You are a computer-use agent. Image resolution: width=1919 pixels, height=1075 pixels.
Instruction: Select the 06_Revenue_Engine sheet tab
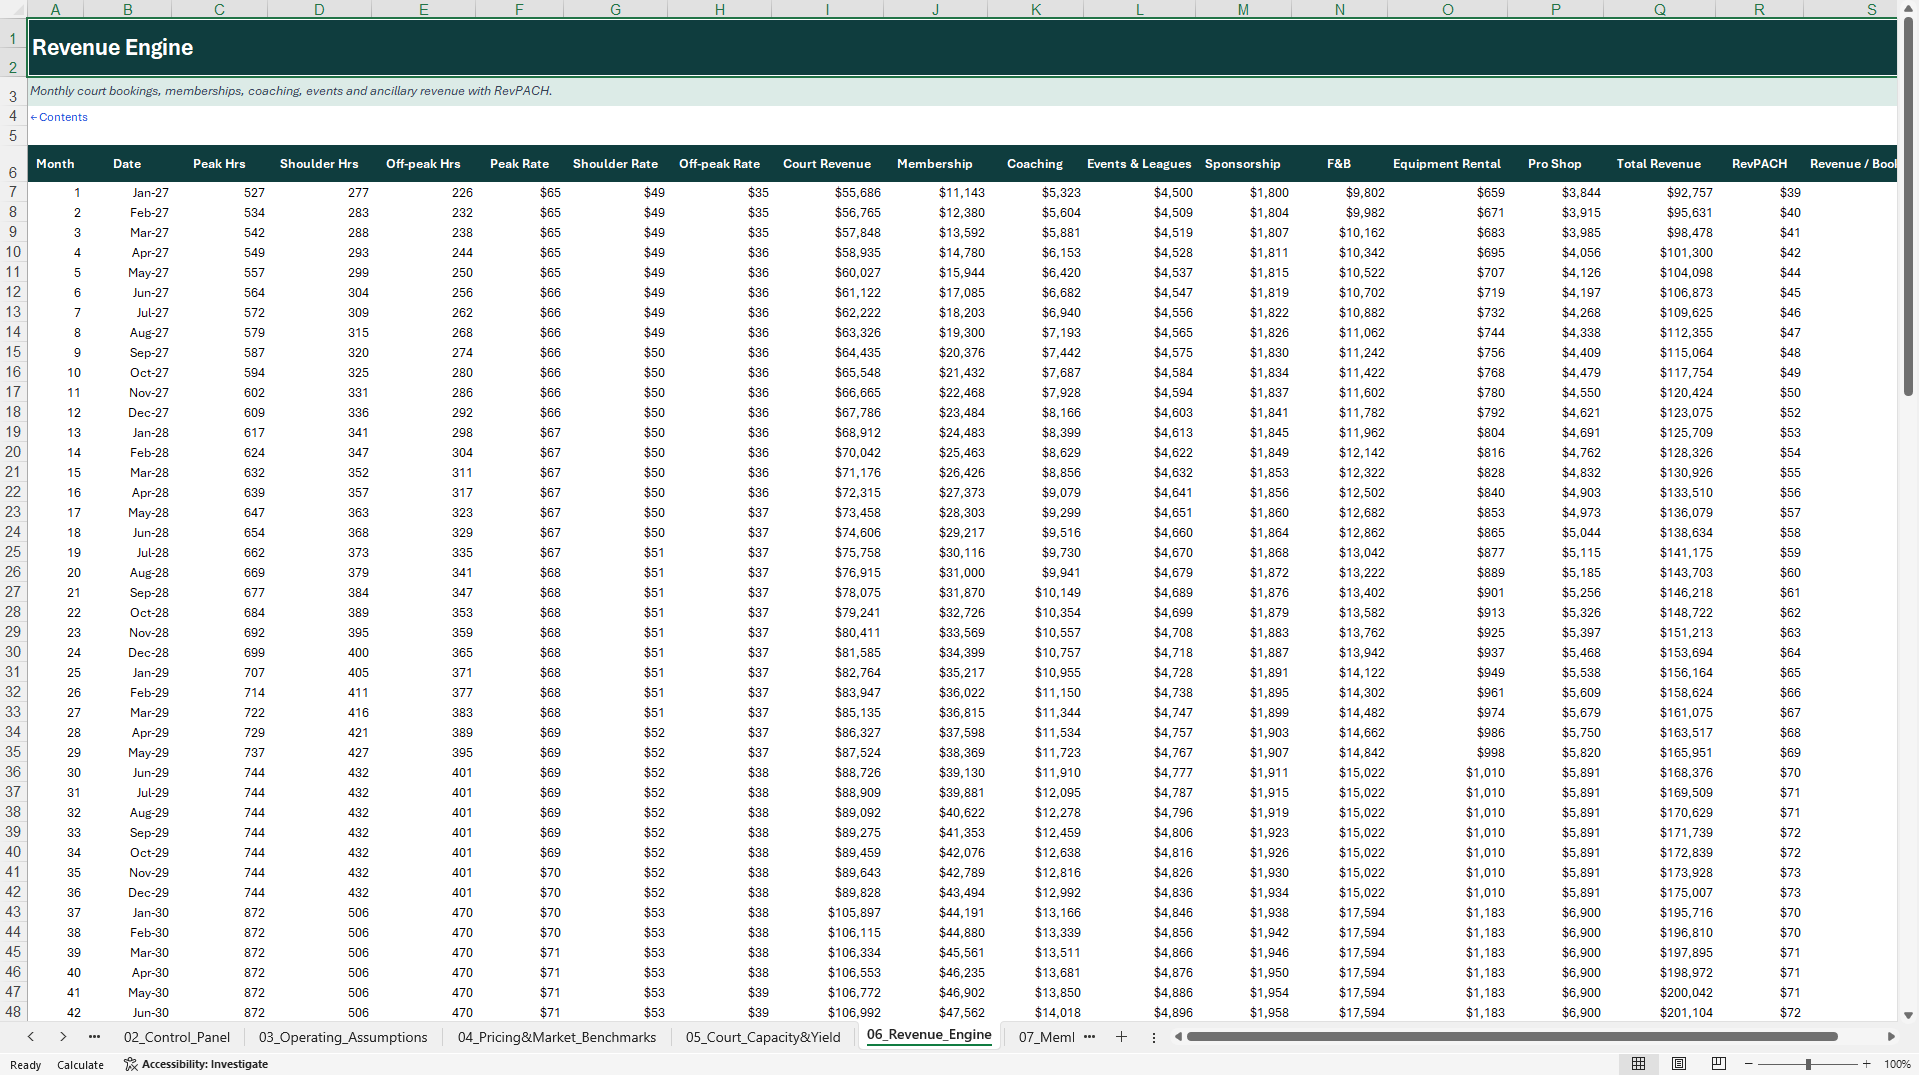click(929, 1035)
